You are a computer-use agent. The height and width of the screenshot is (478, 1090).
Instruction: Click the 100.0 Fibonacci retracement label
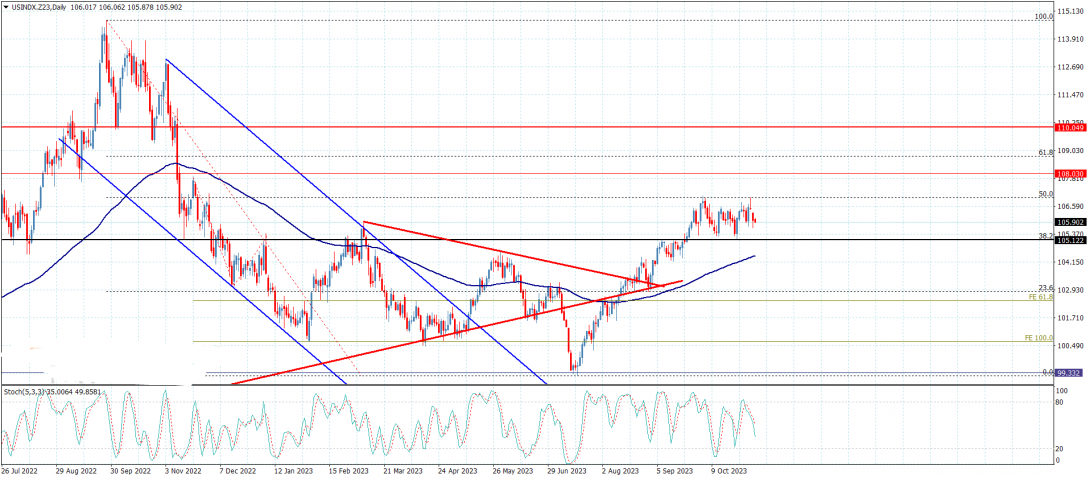[x=1044, y=17]
